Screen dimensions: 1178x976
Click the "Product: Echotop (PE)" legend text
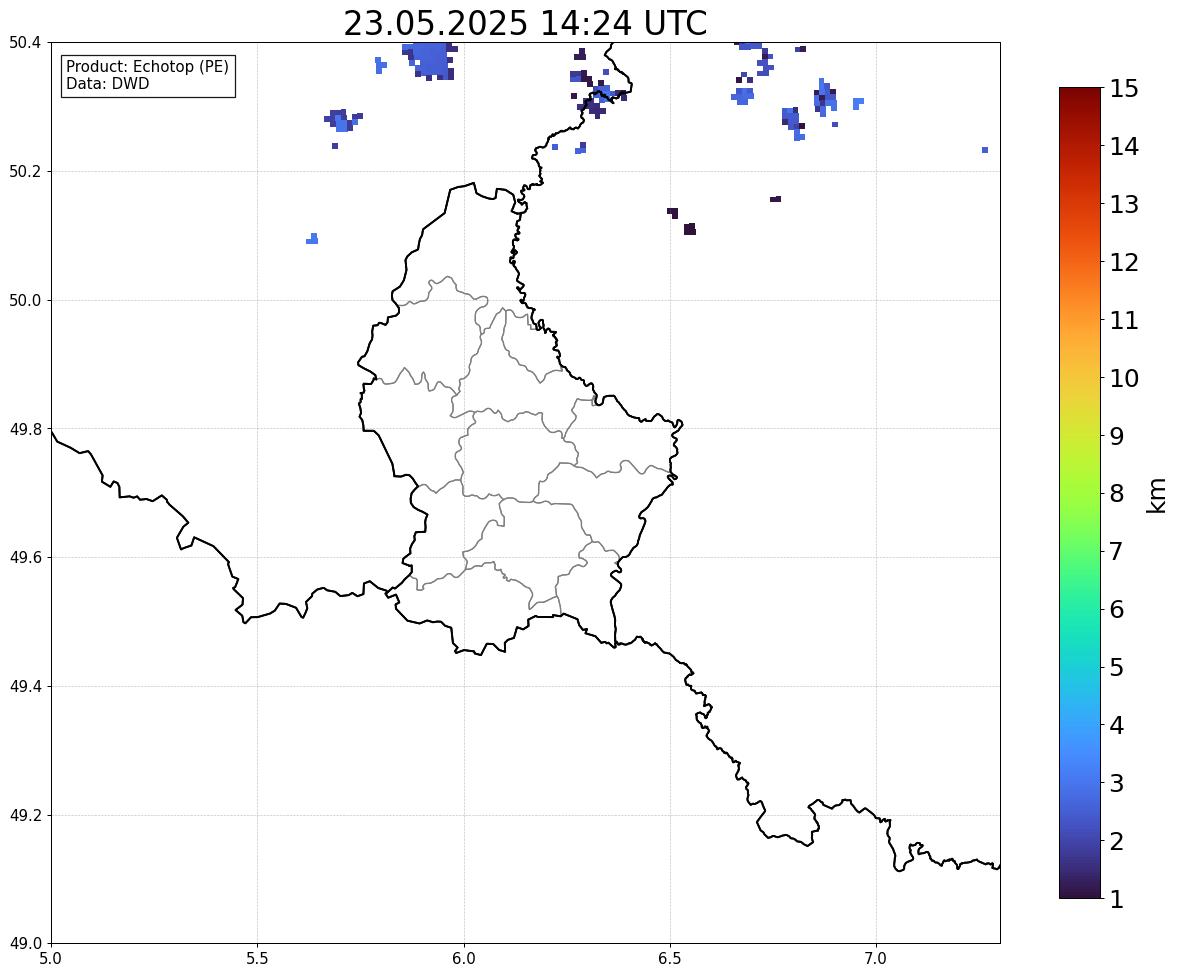[147, 66]
